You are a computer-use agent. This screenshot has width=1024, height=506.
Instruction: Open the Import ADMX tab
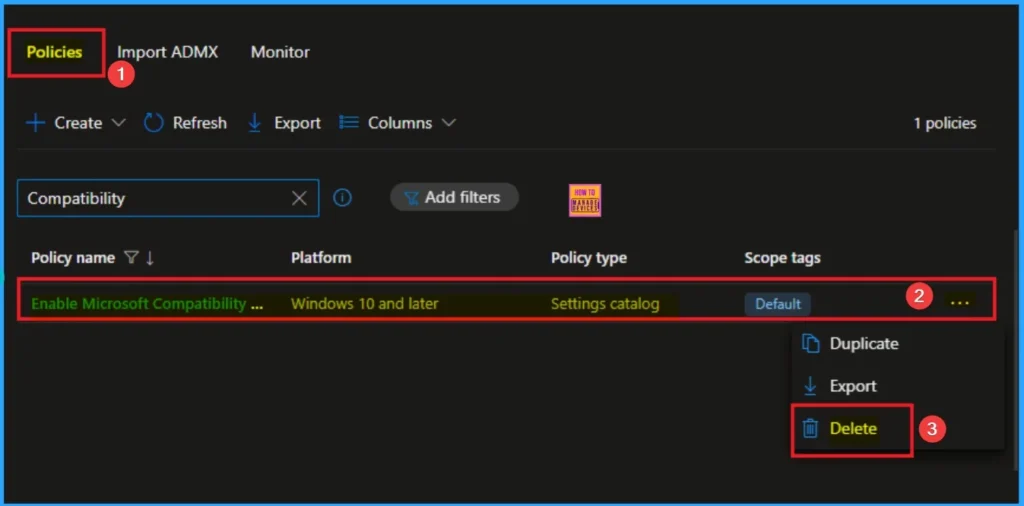tap(167, 52)
